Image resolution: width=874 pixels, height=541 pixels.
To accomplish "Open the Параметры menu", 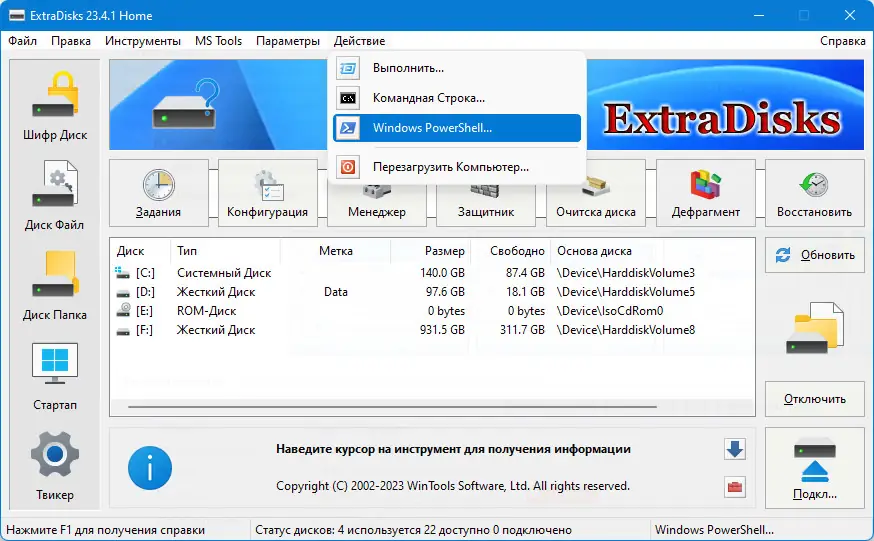I will pos(288,41).
